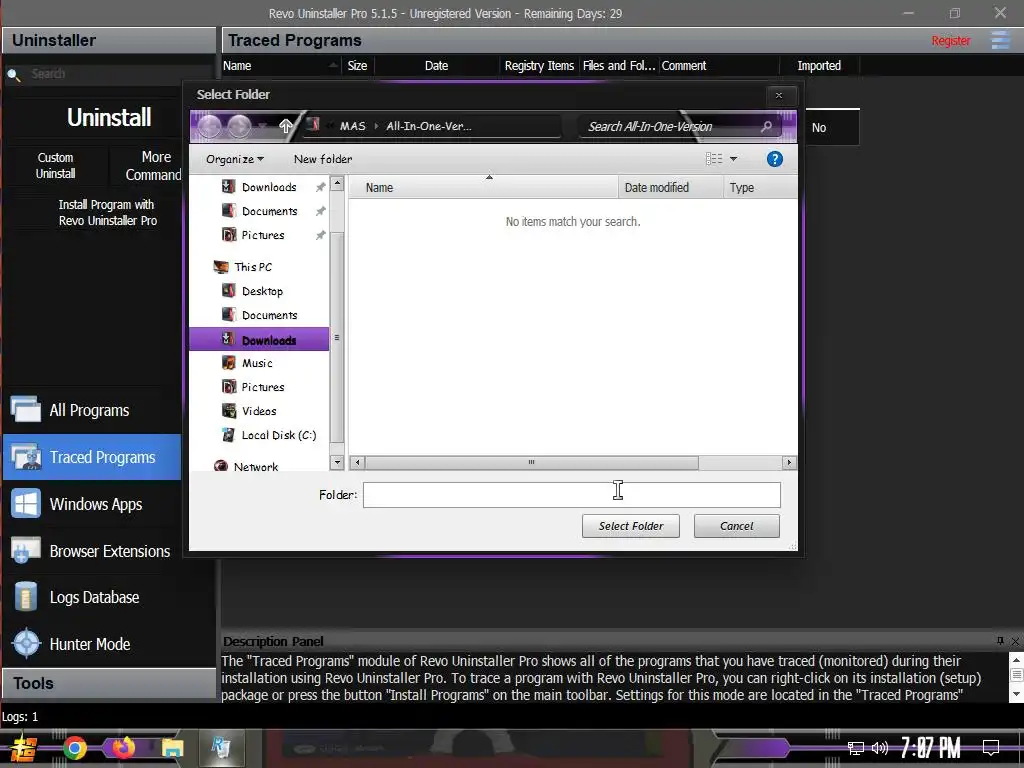The width and height of the screenshot is (1024, 768).
Task: Click the Custom Uninstall command
Action: 56,165
